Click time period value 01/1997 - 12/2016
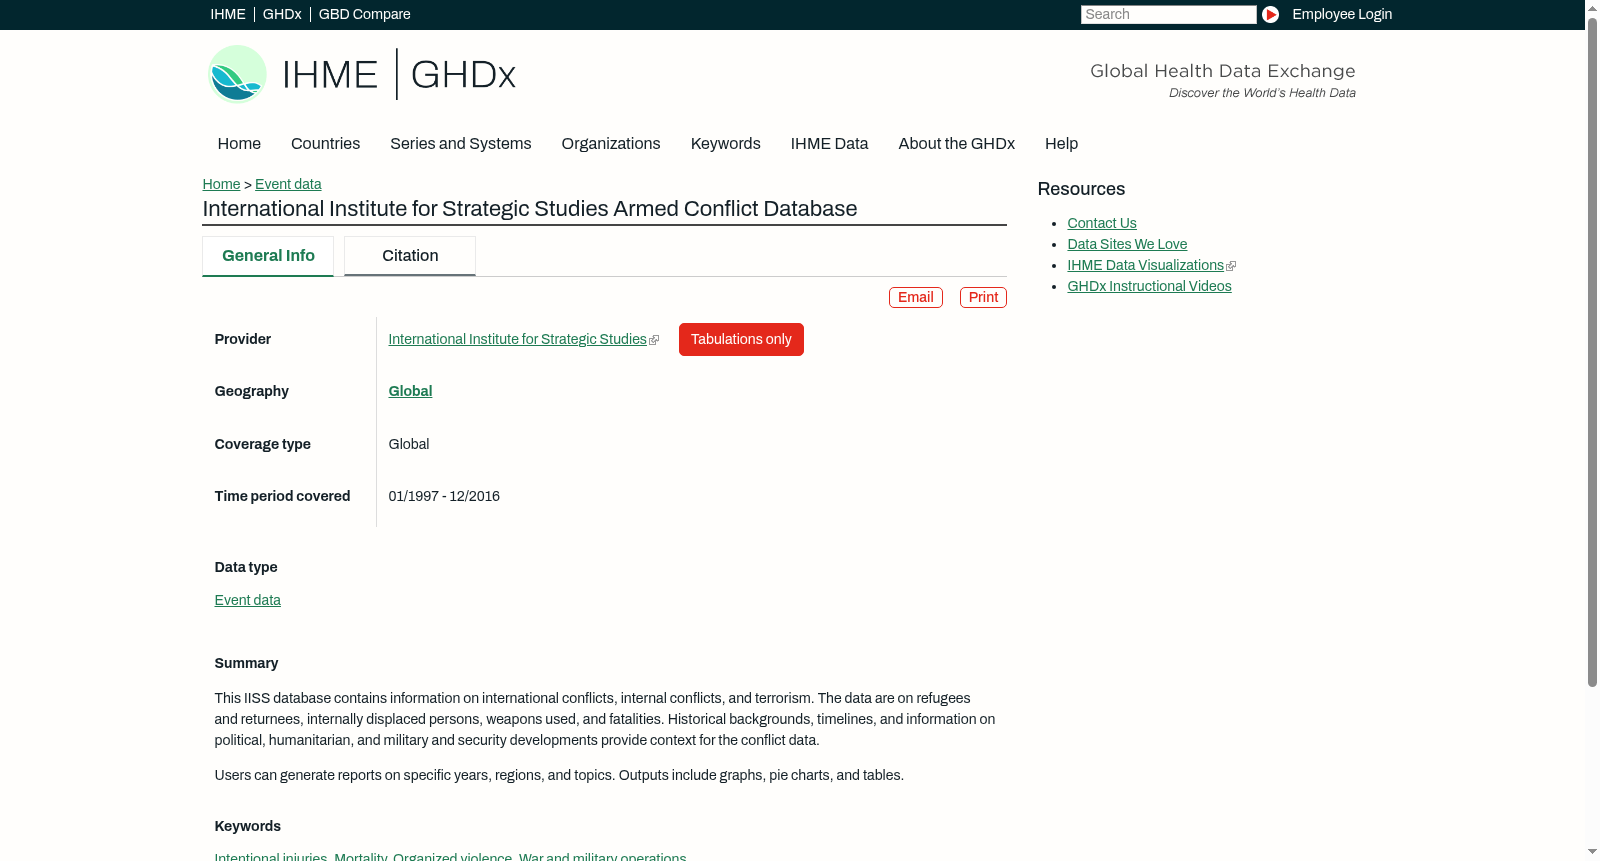The height and width of the screenshot is (861, 1600). [444, 497]
